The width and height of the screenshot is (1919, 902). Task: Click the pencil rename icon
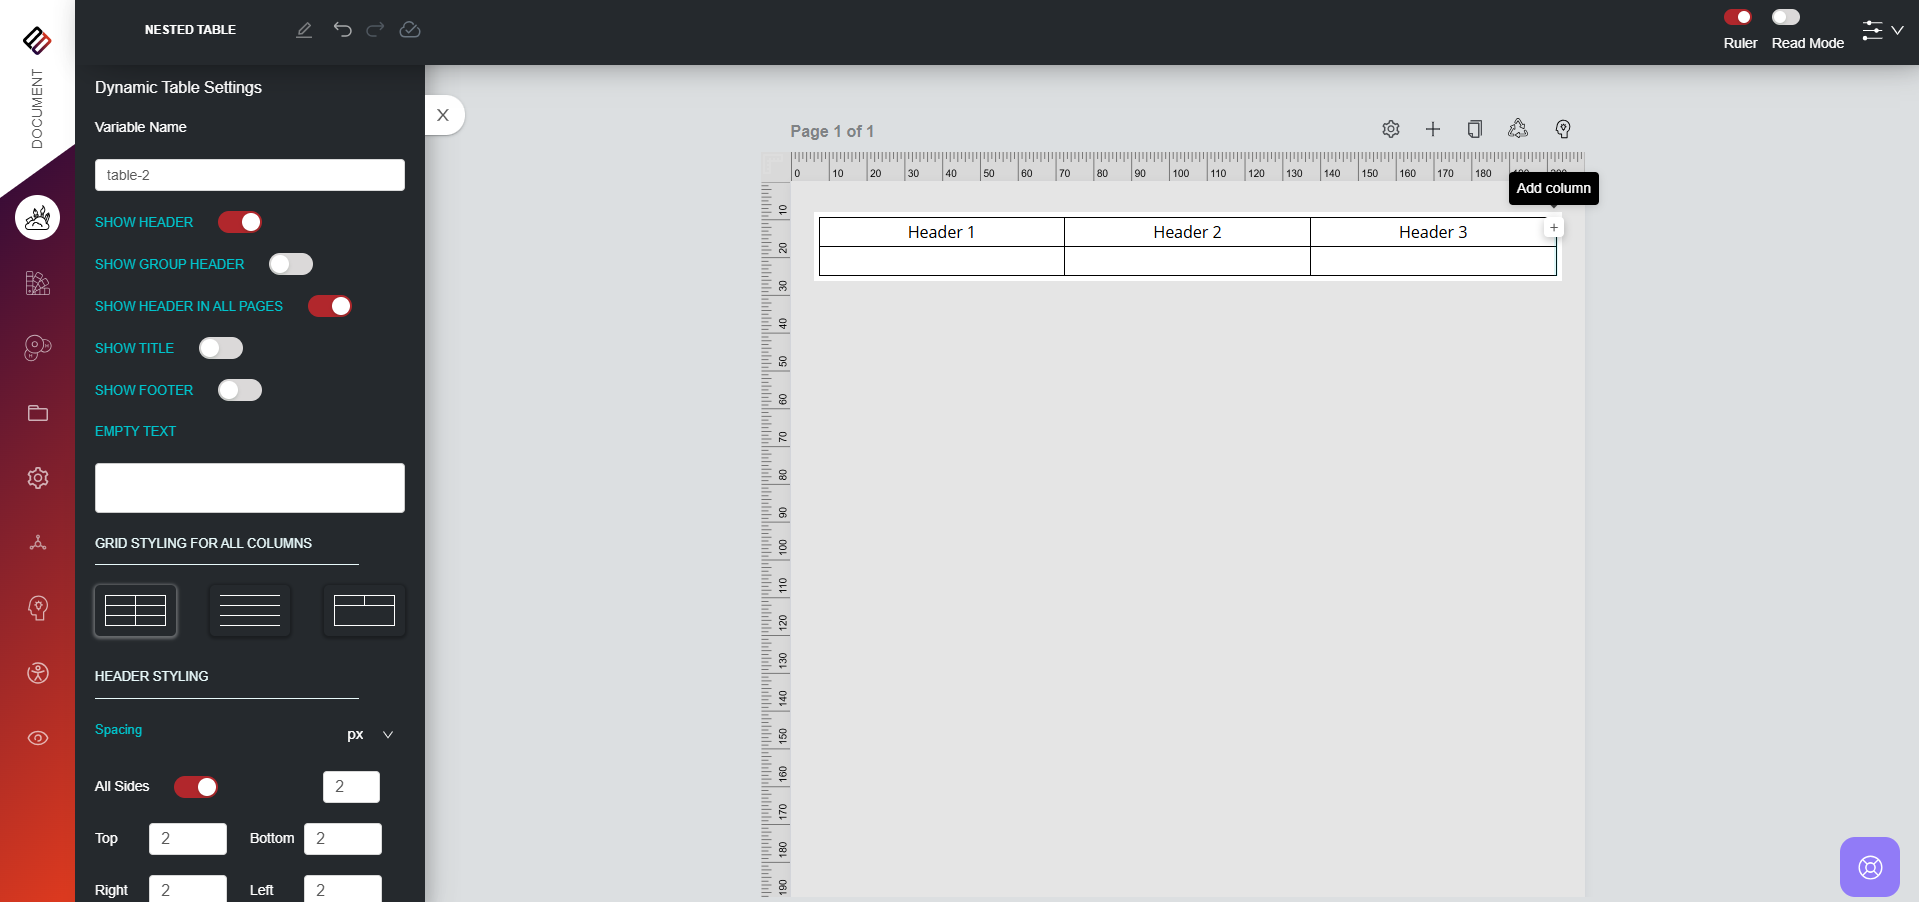(x=304, y=30)
